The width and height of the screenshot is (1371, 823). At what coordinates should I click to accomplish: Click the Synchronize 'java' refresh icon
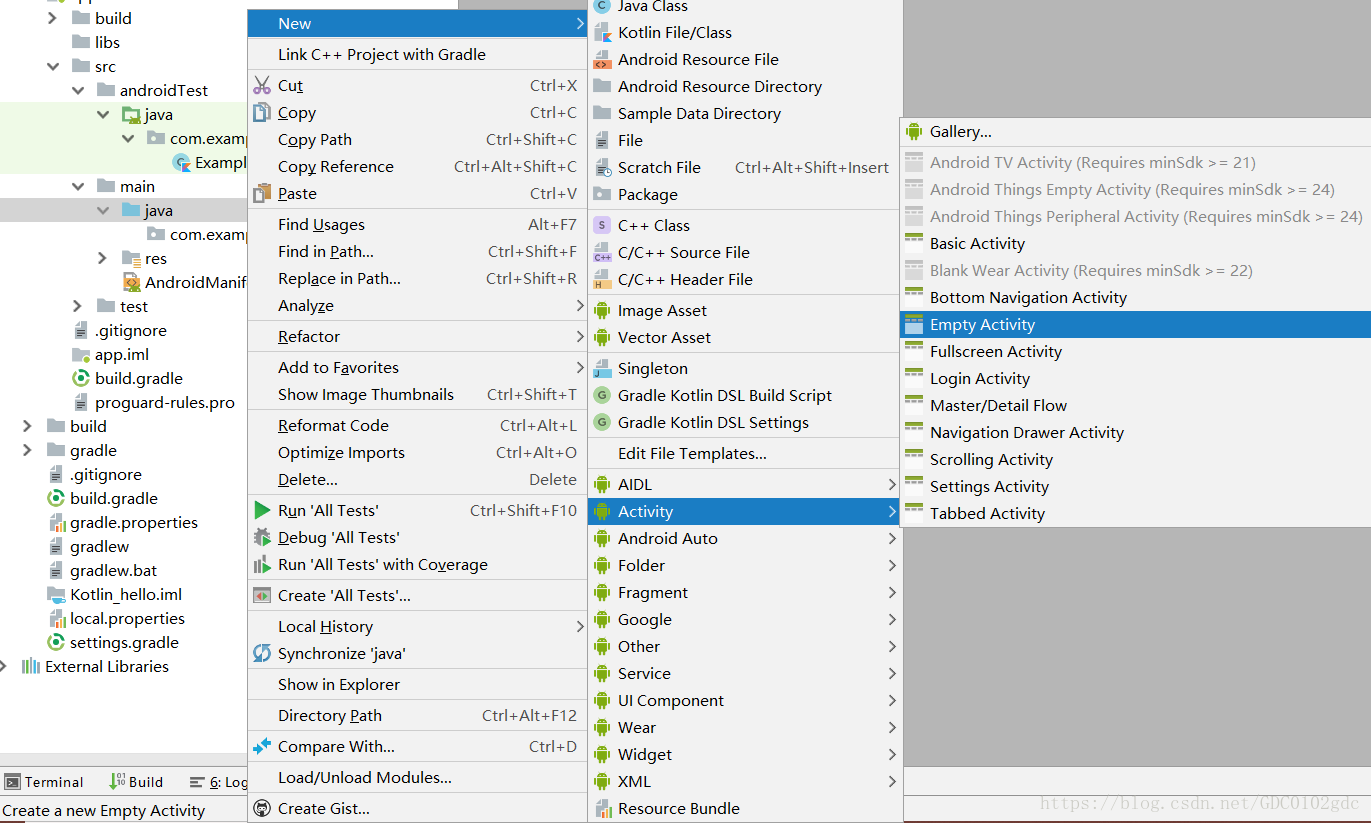coord(262,654)
